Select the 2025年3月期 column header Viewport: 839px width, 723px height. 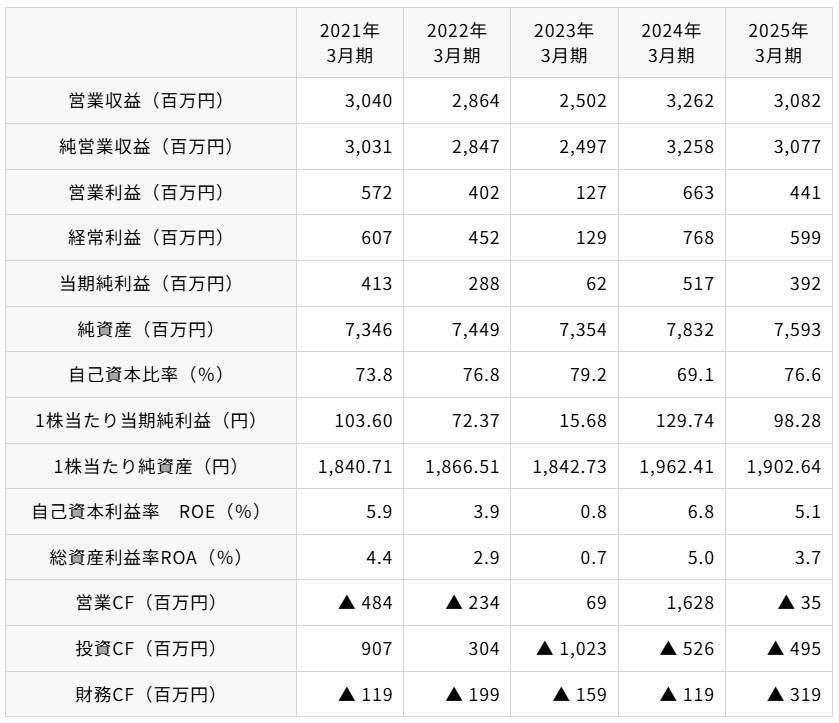click(x=778, y=43)
